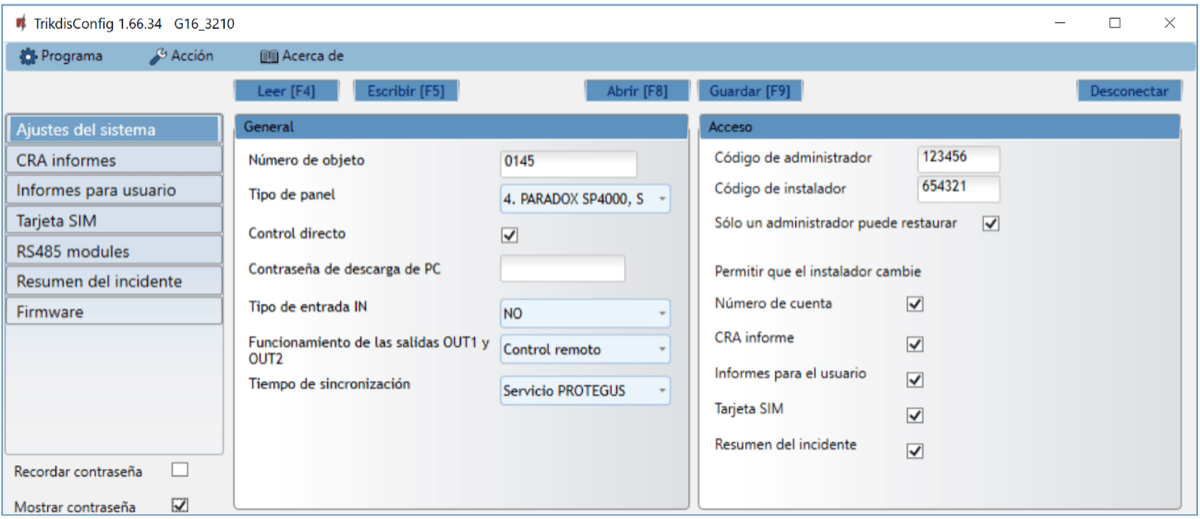Viewport: 1200px width, 519px height.
Task: Open the Tipo de panel dropdown
Action: click(585, 199)
